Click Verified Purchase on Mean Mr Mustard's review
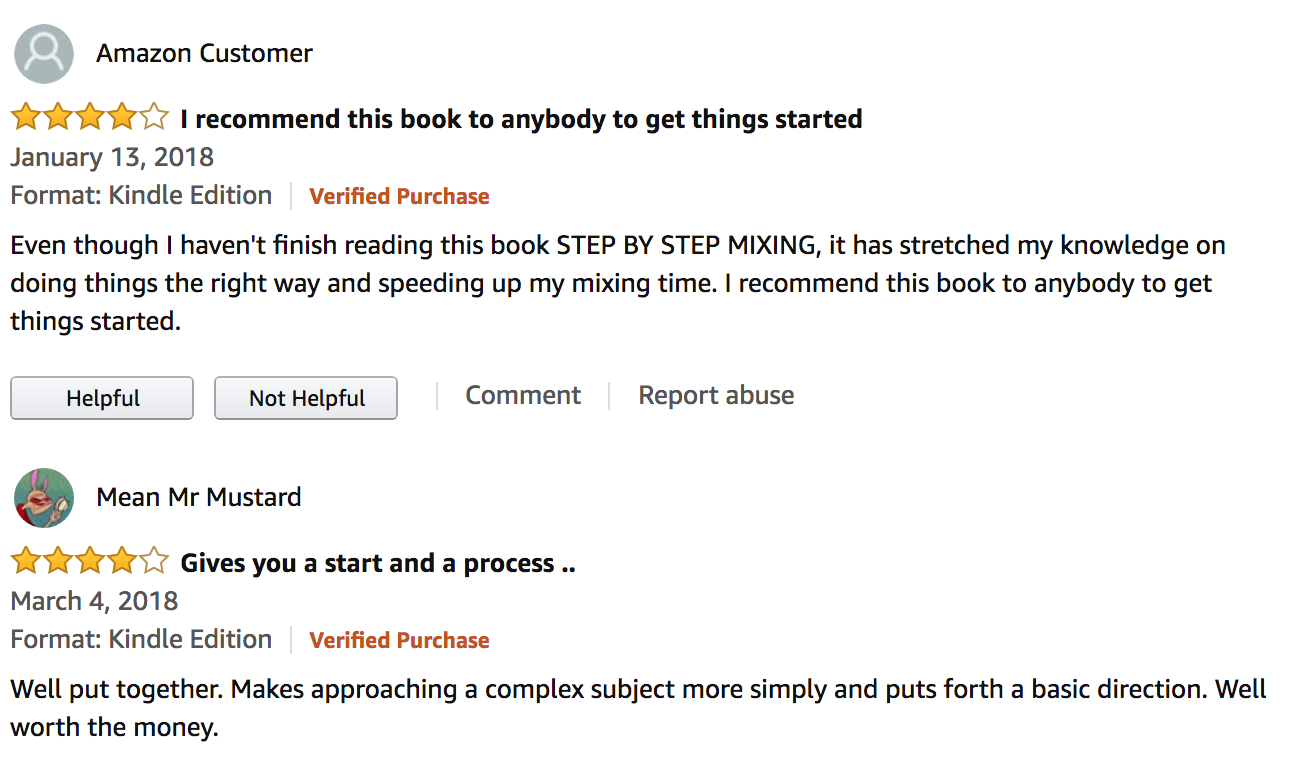Viewport: 1290px width, 774px height. pos(399,640)
